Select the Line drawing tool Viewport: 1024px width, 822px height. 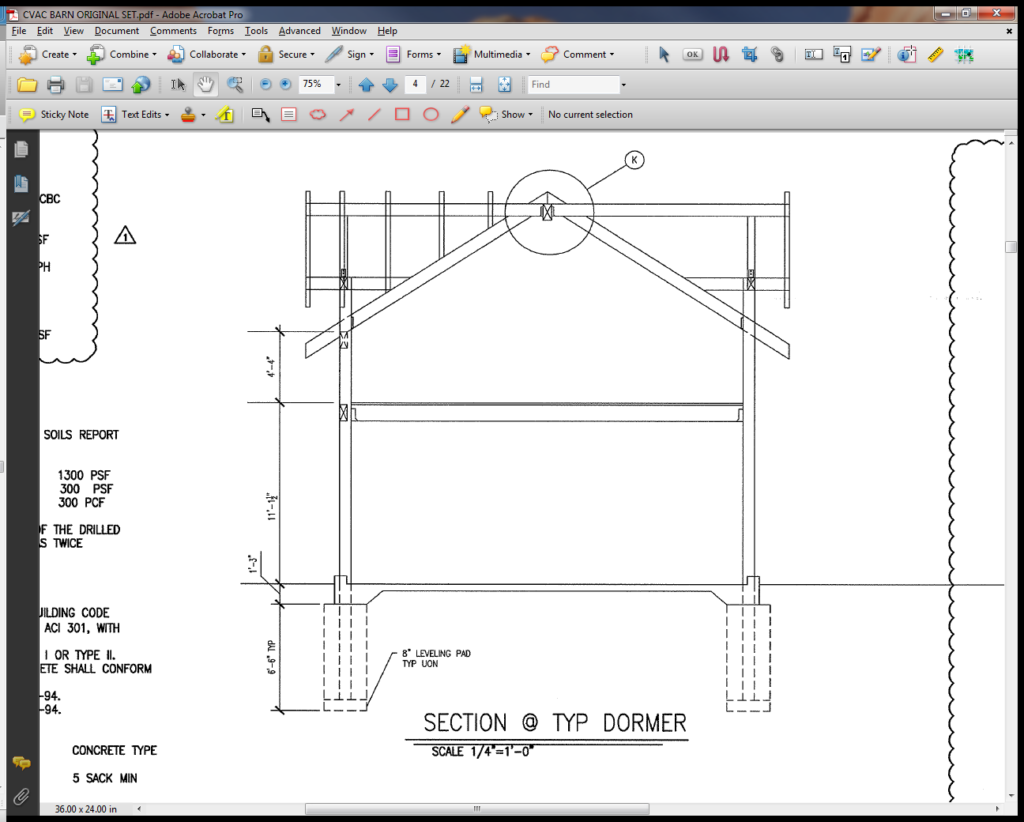click(374, 115)
